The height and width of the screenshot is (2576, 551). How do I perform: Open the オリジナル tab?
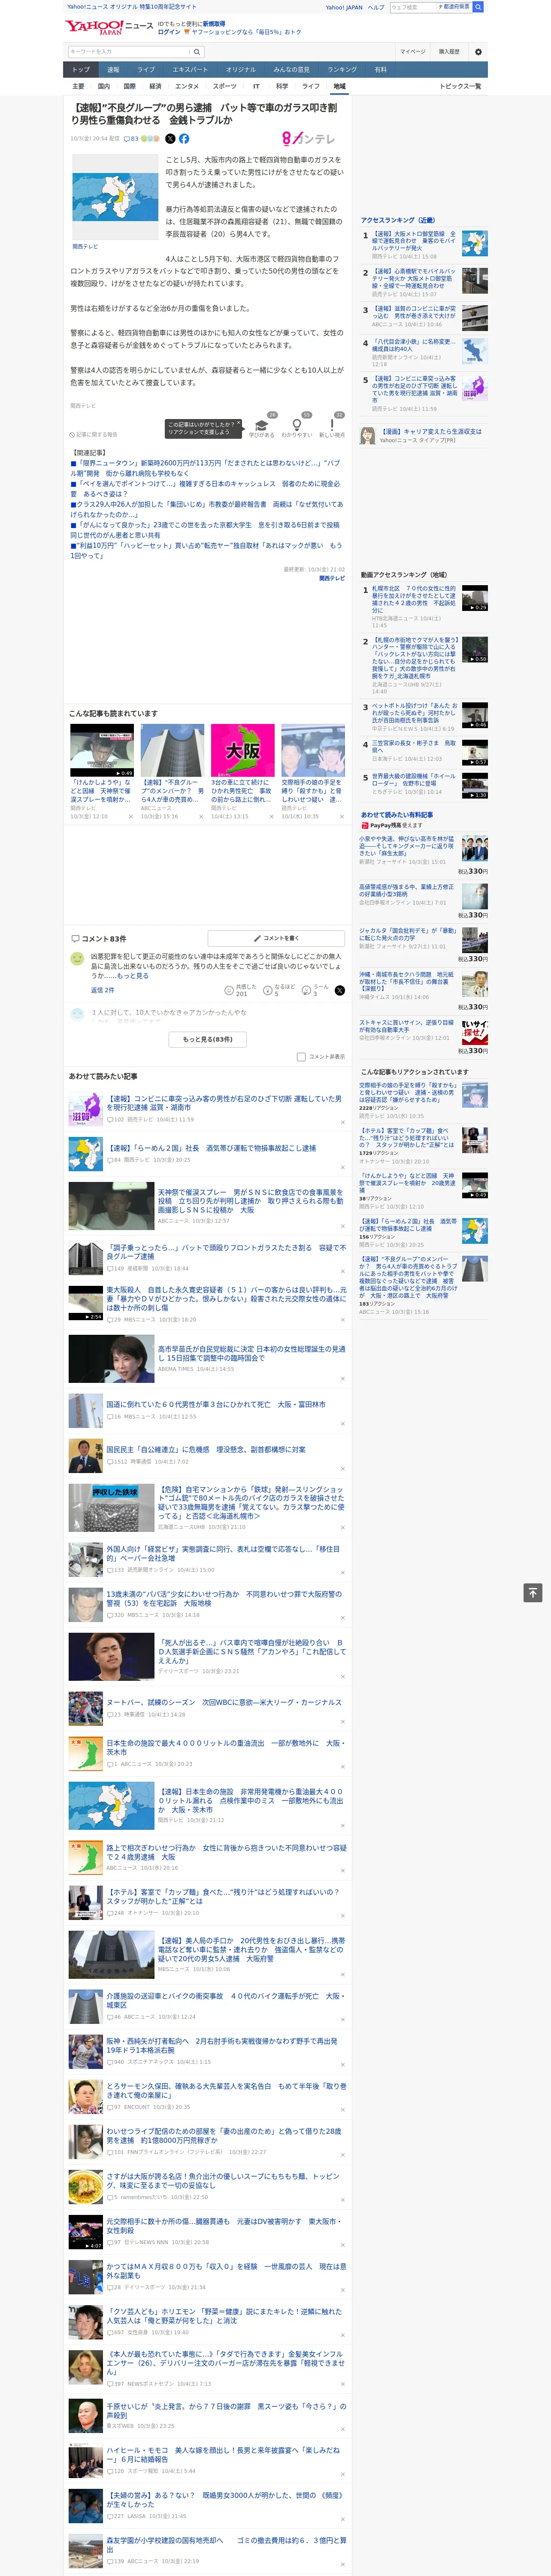[241, 70]
